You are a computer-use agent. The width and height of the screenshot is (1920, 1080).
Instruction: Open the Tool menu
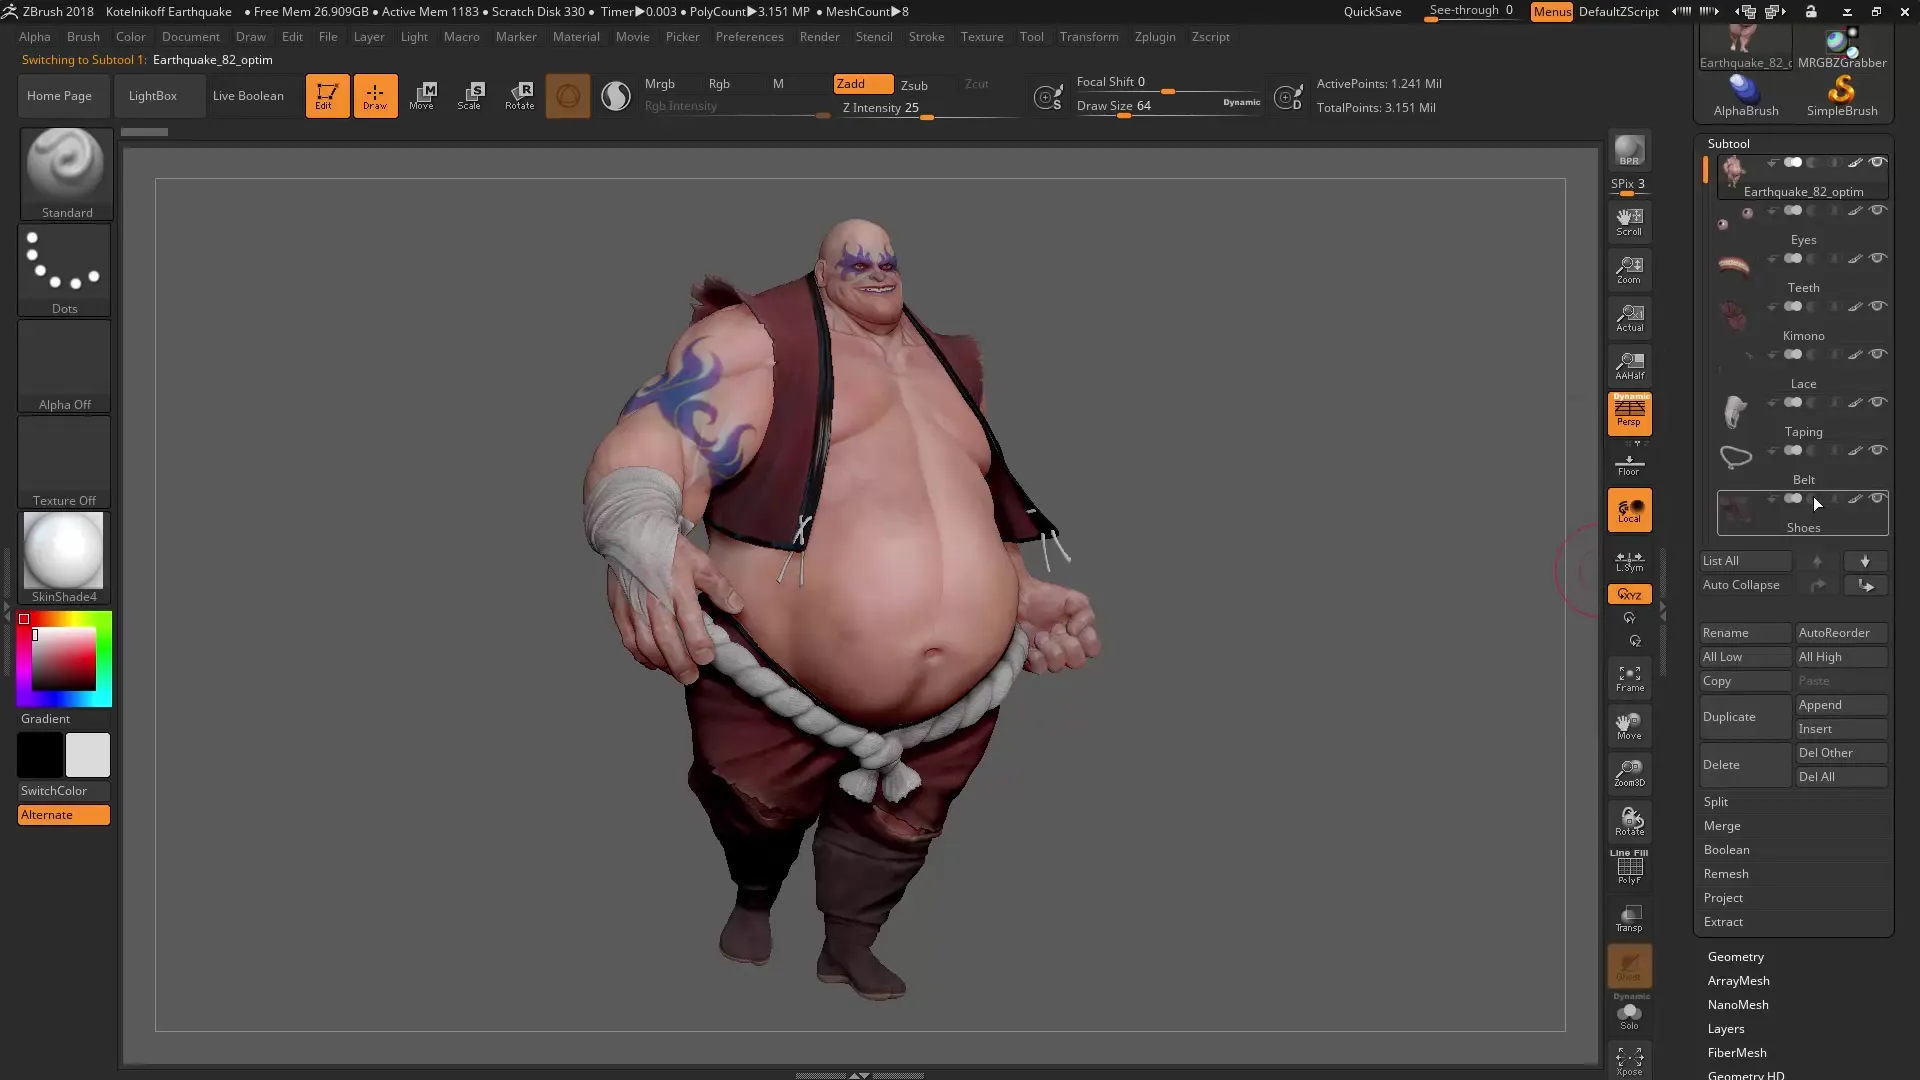click(1031, 37)
